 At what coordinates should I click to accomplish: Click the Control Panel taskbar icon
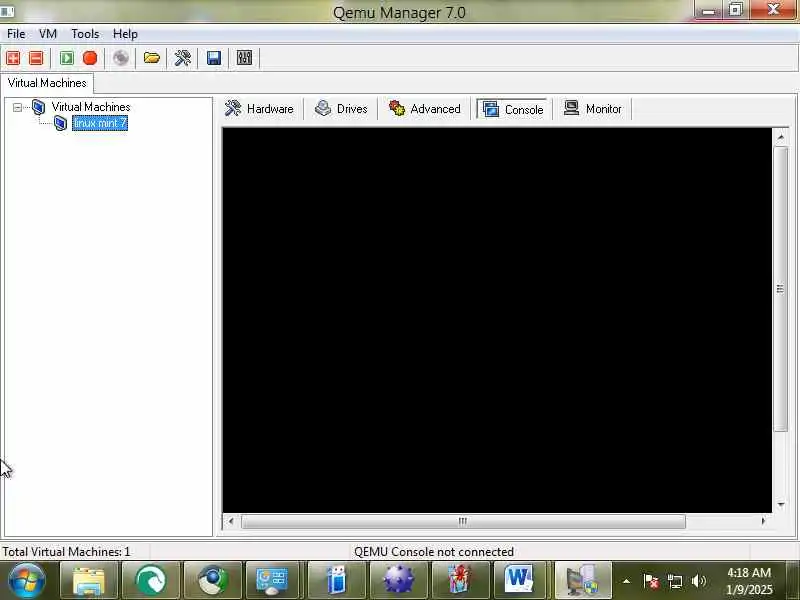click(274, 581)
